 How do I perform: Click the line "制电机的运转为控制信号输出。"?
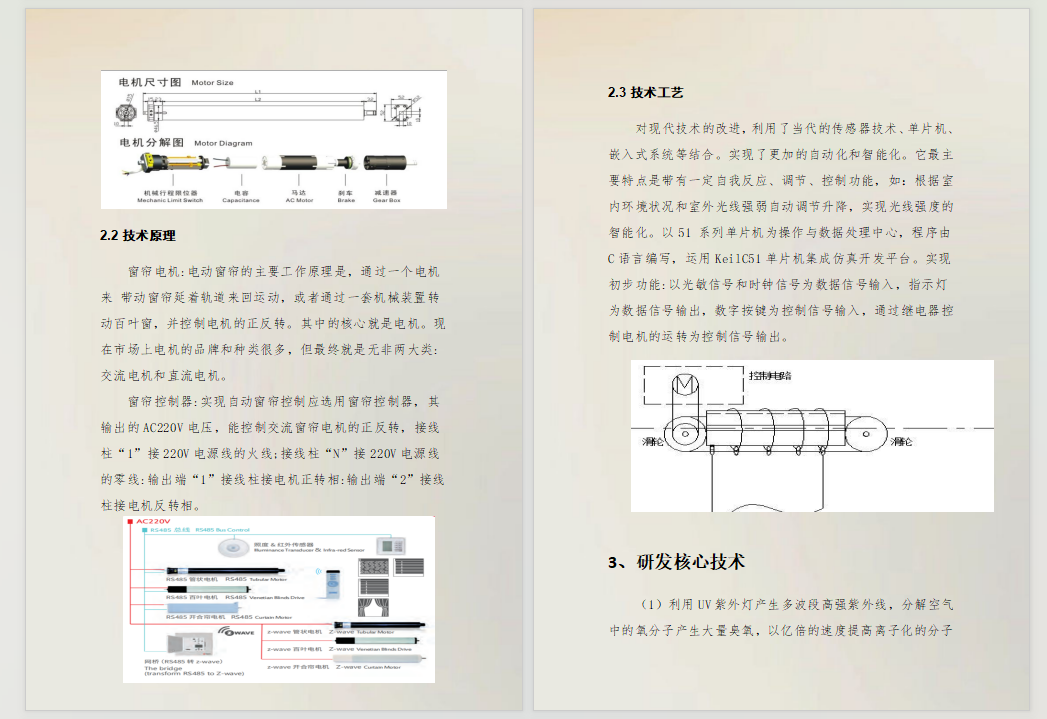(698, 337)
